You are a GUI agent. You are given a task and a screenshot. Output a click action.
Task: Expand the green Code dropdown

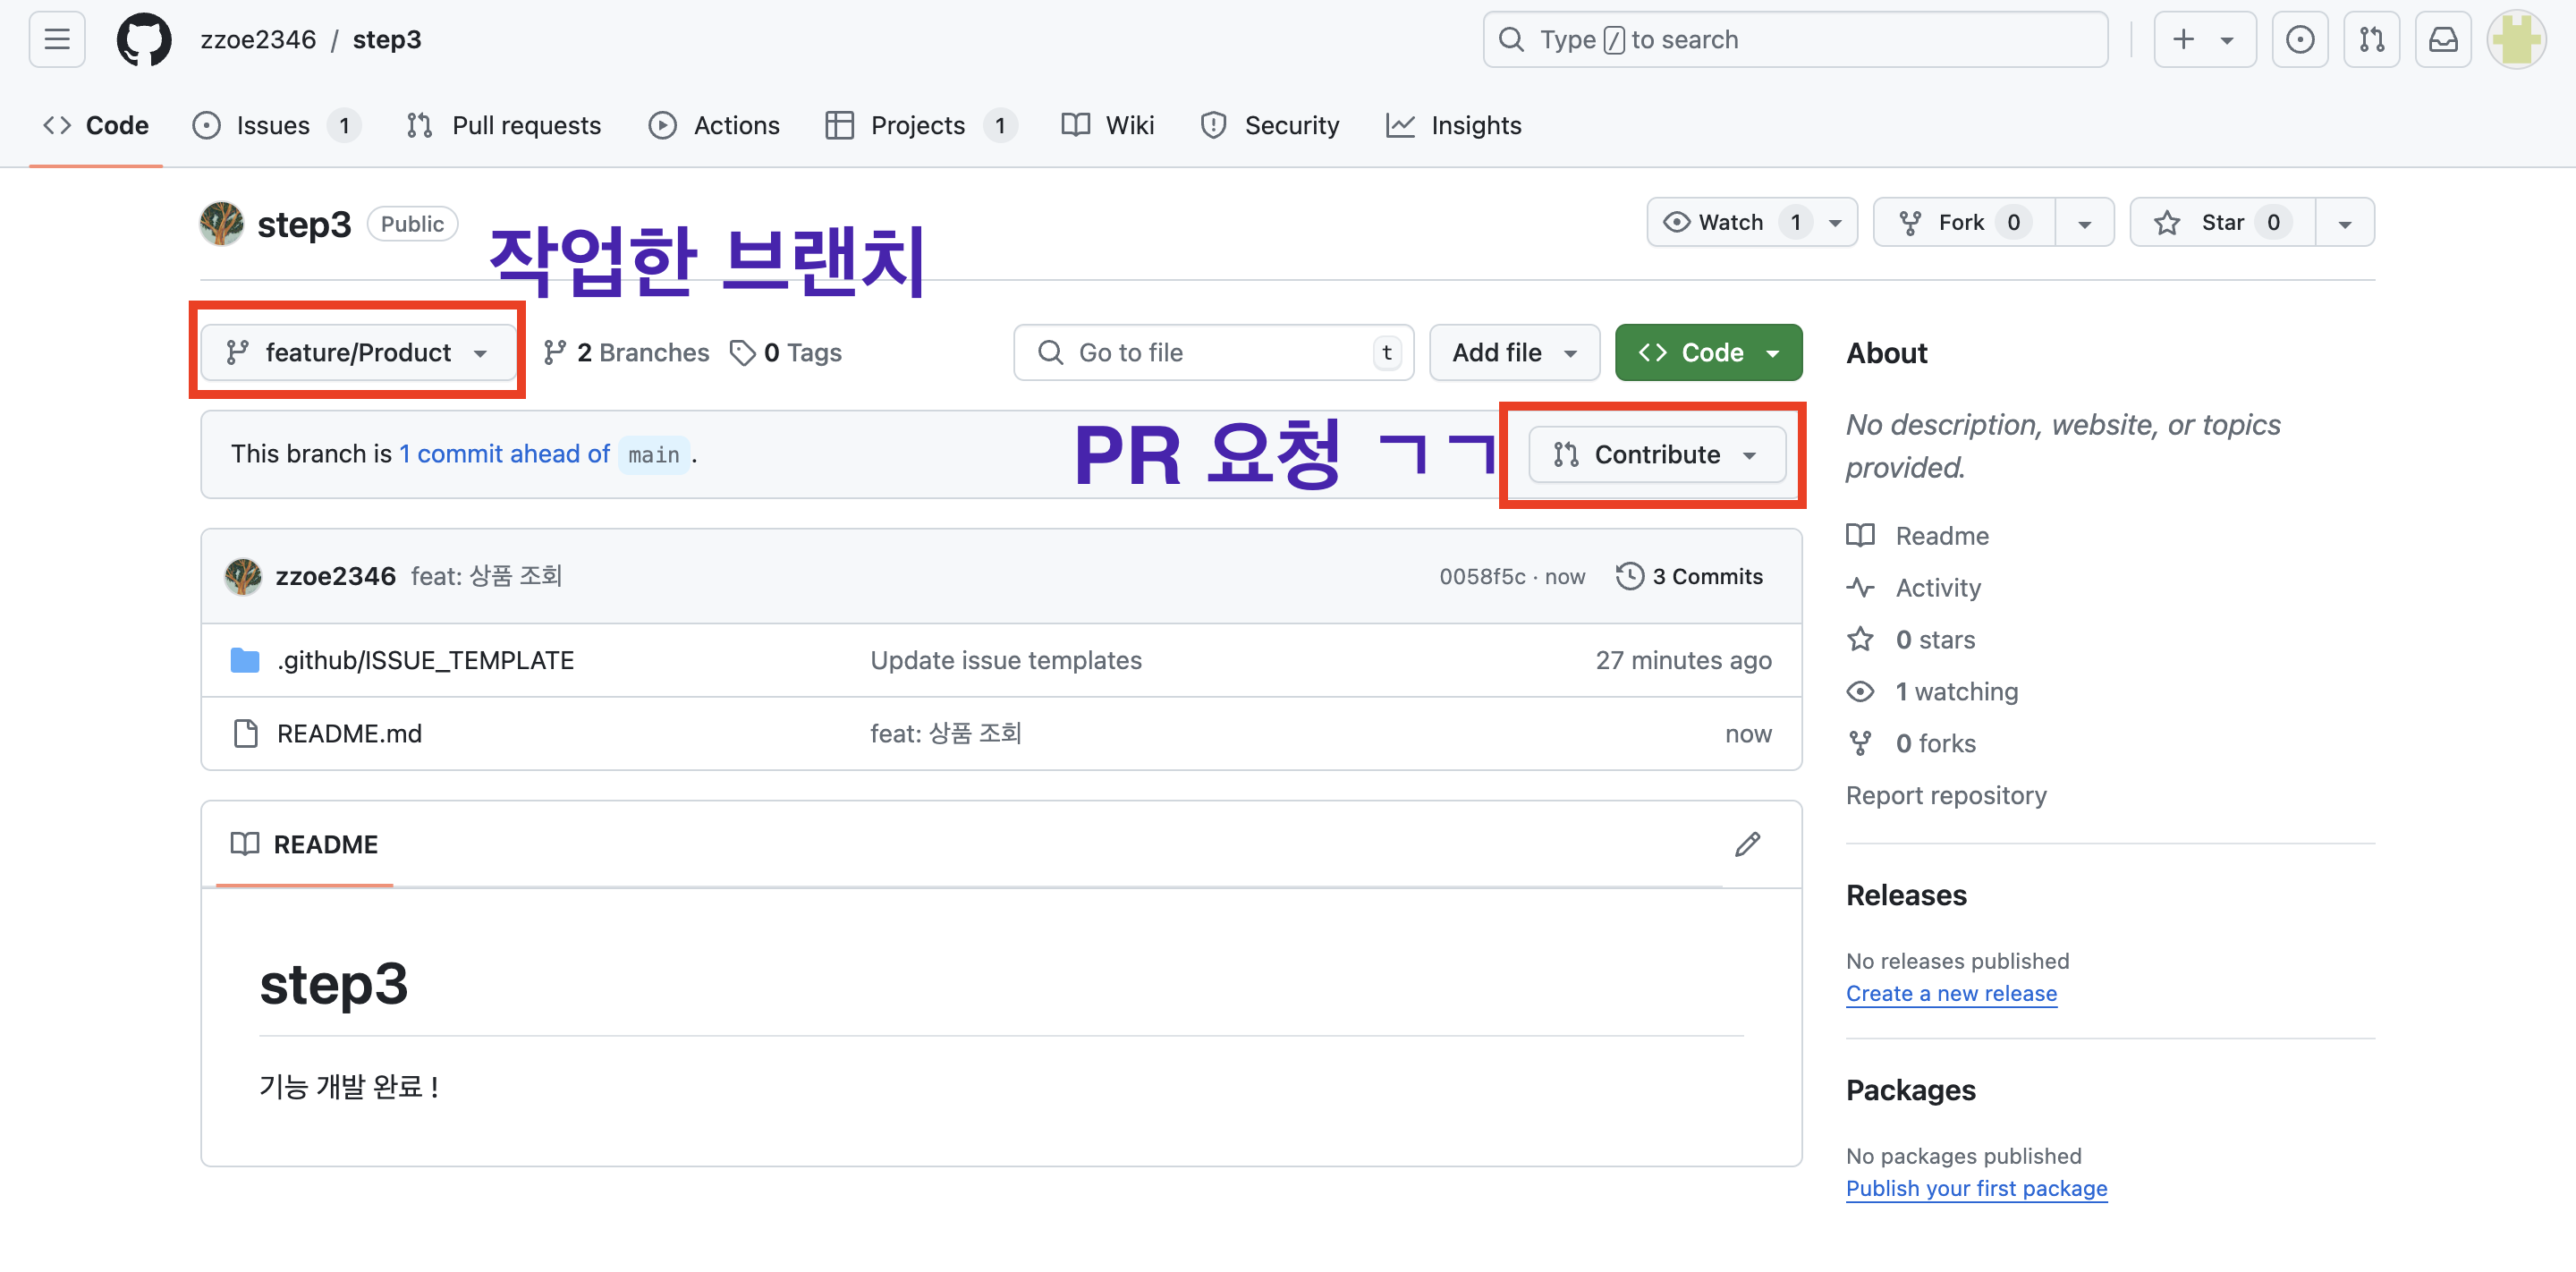(1708, 352)
